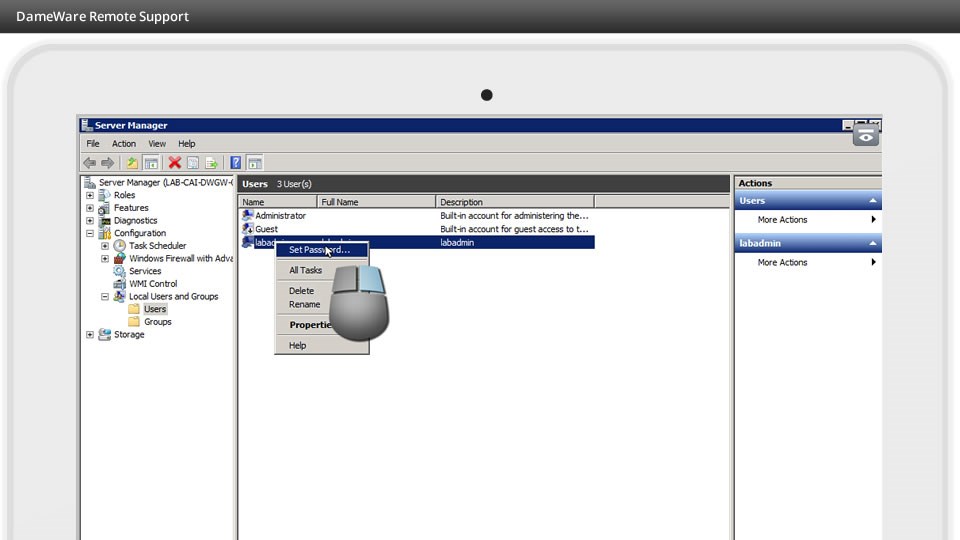Sort list by Description column header
960x540 pixels.
pos(515,202)
